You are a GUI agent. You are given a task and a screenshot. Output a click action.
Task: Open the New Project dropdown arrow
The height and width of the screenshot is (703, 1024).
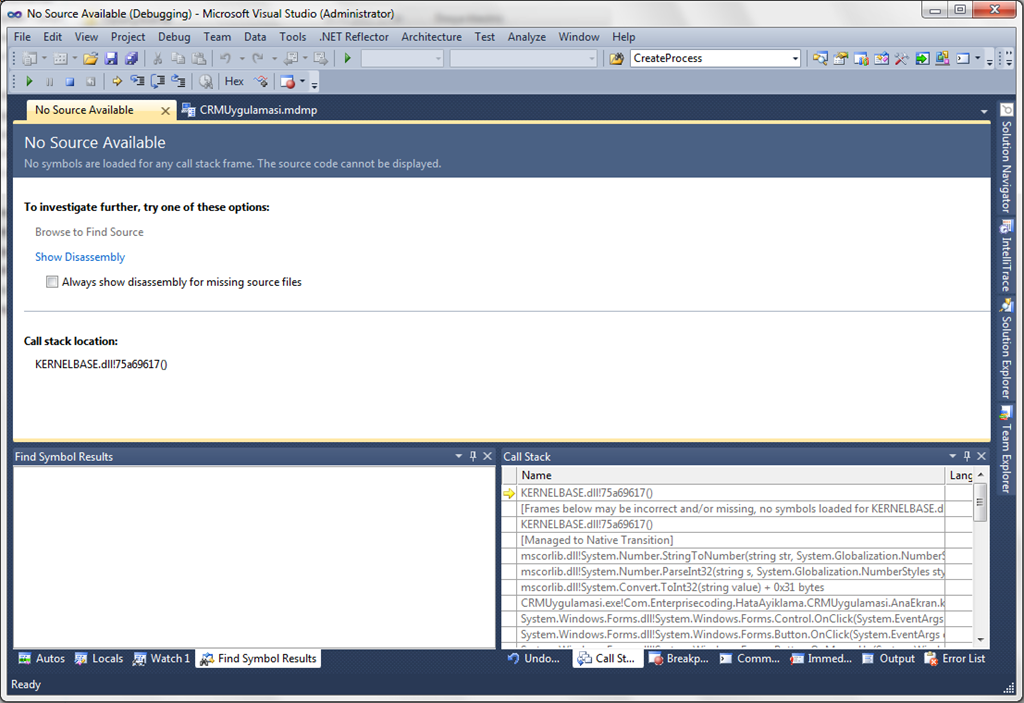tap(44, 58)
